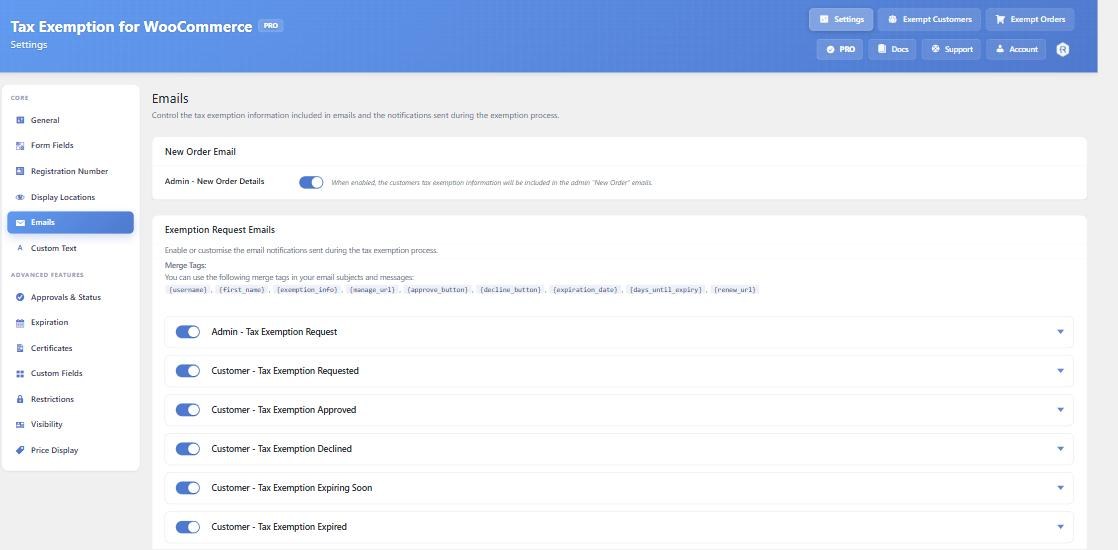Open the Price Display section
This screenshot has width=1118, height=550.
[x=71, y=450]
